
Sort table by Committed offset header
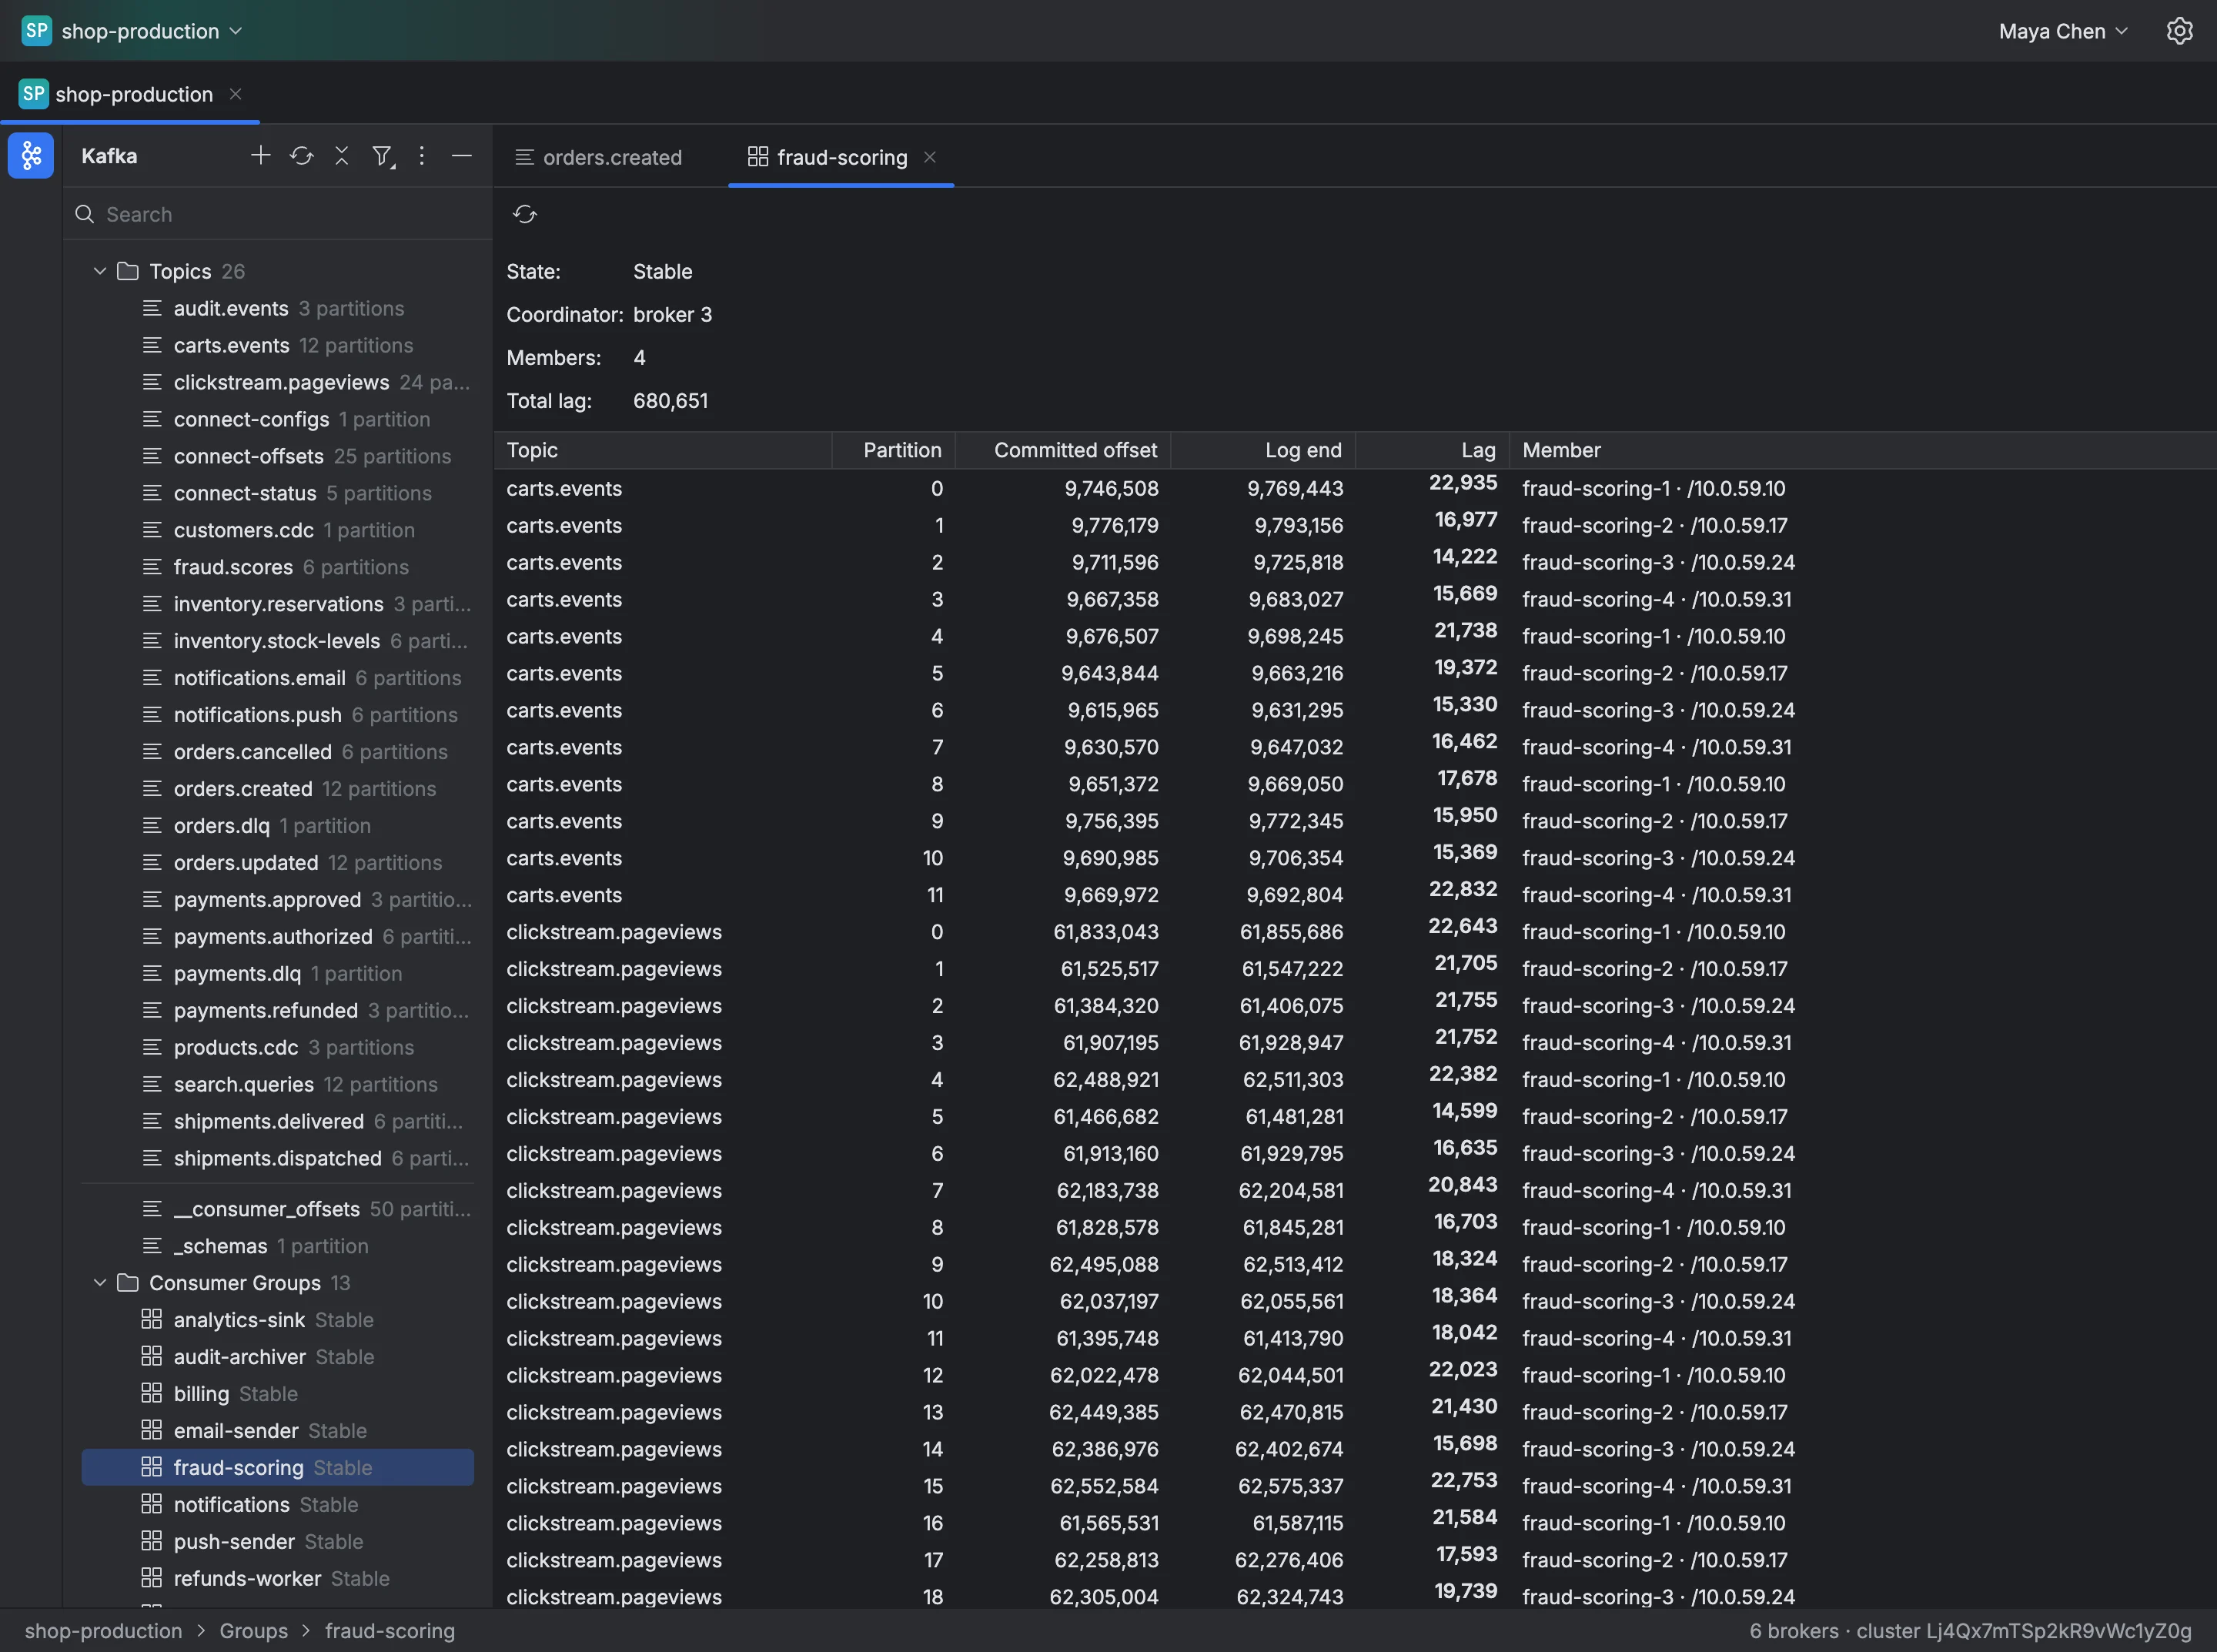coord(1063,450)
